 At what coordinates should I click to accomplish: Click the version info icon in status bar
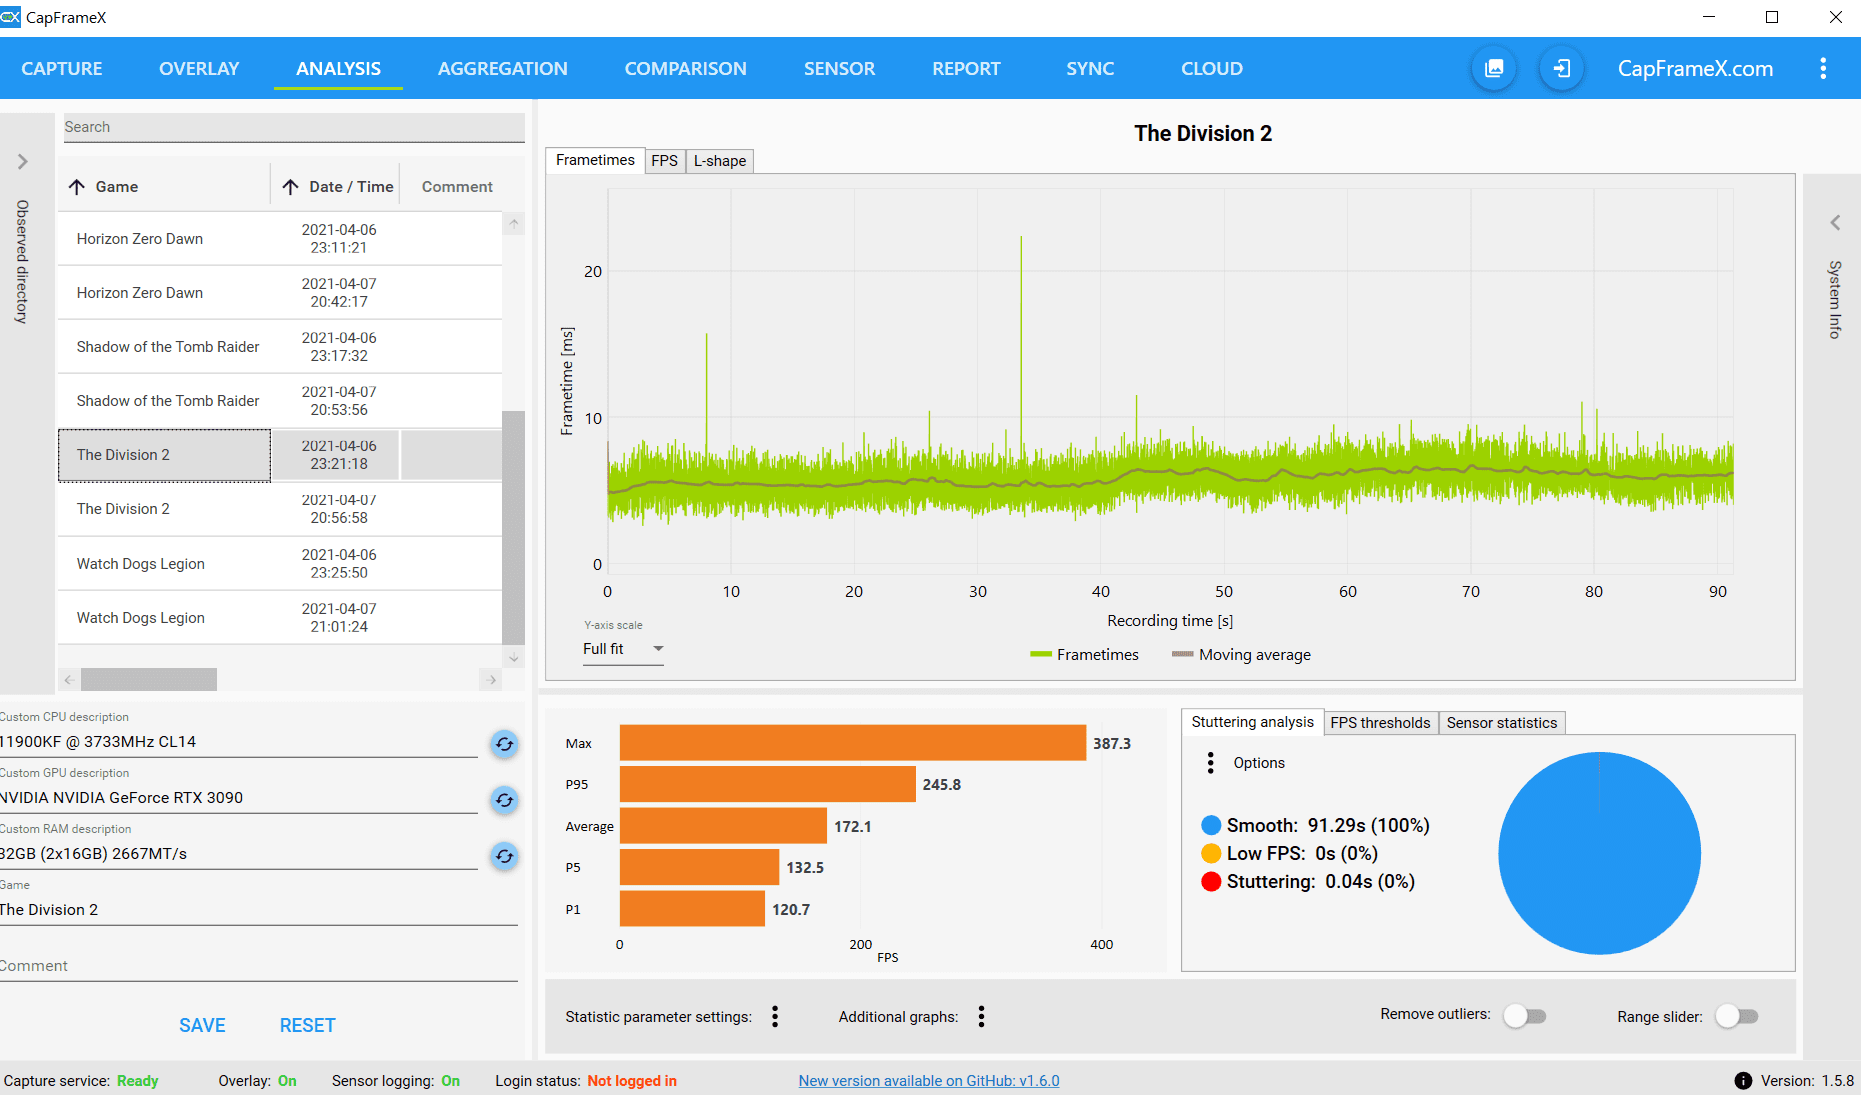pos(1743,1081)
